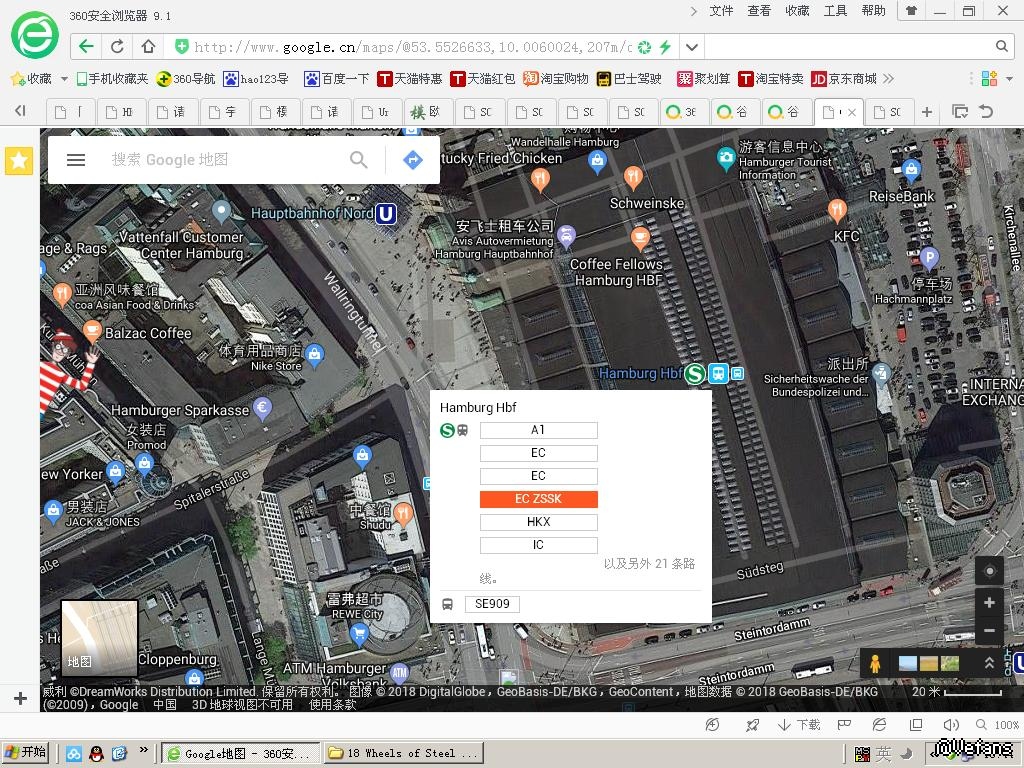The image size is (1024, 768).
Task: Switch to map view via 地图 thumbnail
Action: tap(99, 637)
